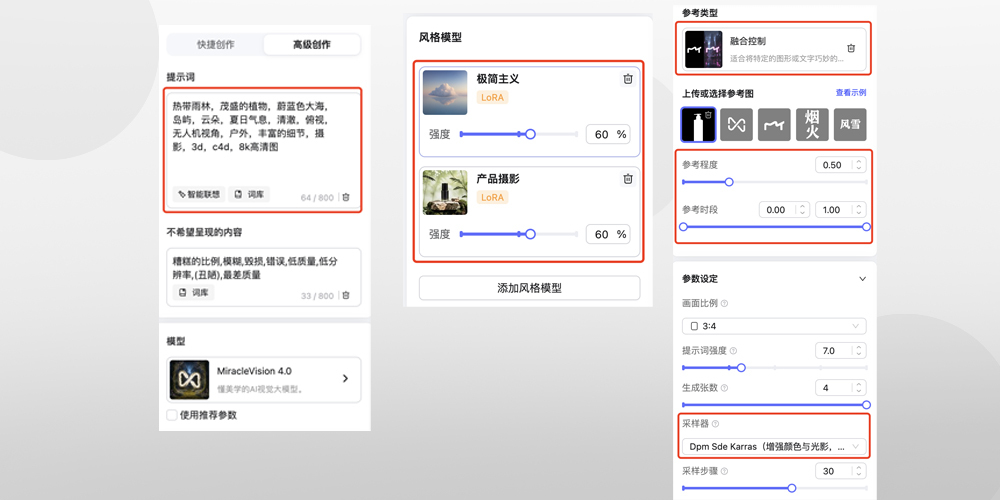Viewport: 1000px width, 500px height.
Task: Clear the prompt with its trash icon
Action: 346,198
